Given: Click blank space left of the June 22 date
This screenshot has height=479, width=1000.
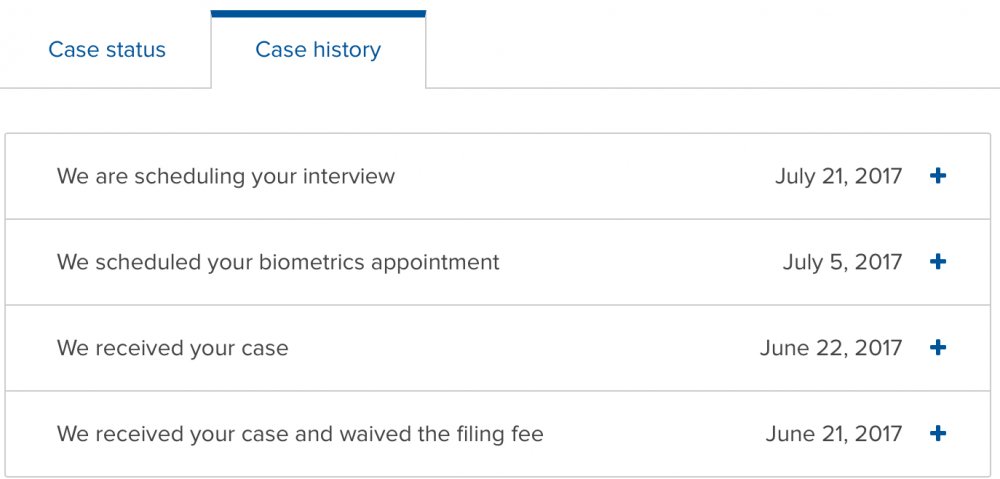Looking at the screenshot, I should point(520,349).
